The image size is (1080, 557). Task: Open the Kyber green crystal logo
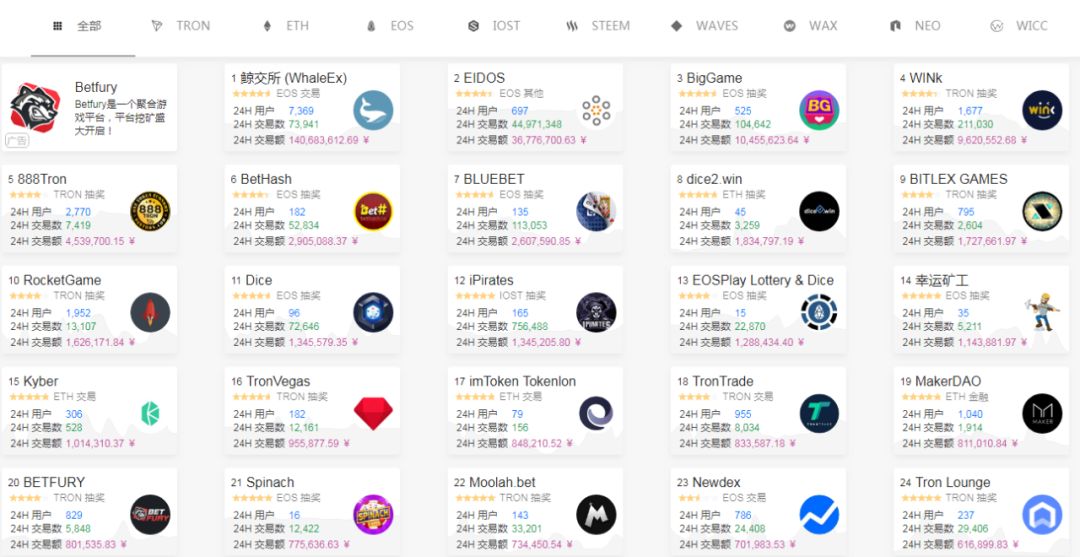pyautogui.click(x=150, y=414)
